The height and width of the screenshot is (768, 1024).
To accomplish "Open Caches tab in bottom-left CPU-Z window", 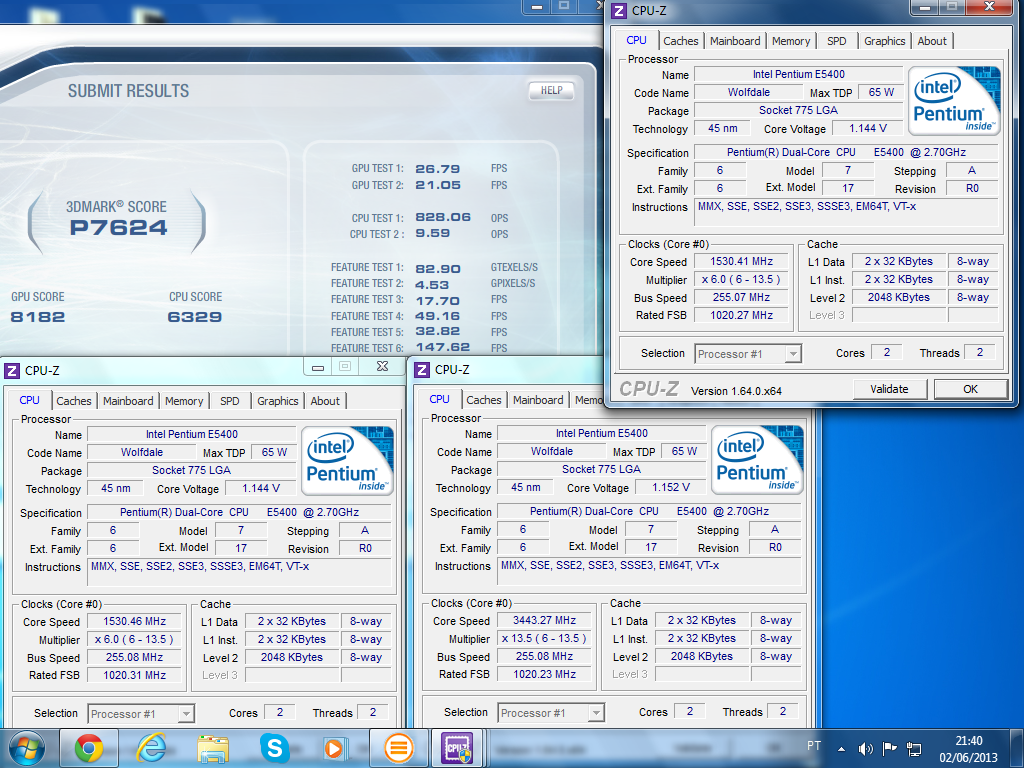I will click(x=74, y=401).
